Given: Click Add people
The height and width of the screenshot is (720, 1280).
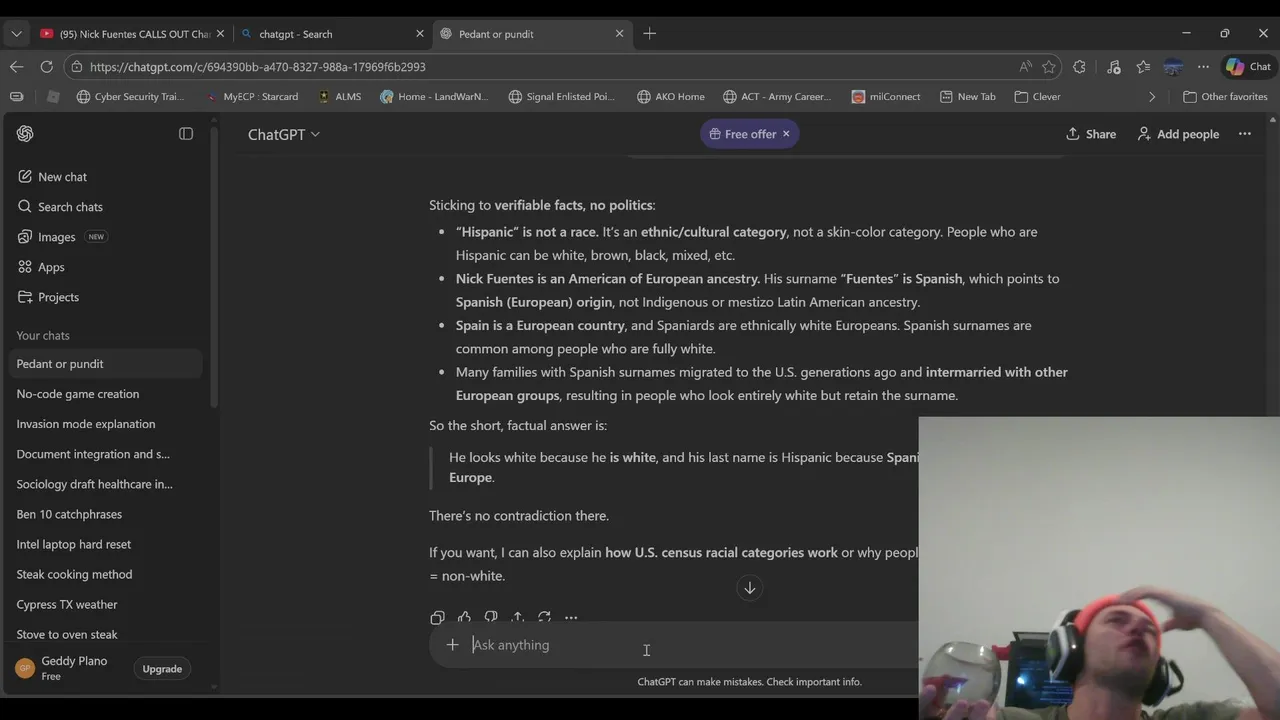Looking at the screenshot, I should click(1178, 134).
